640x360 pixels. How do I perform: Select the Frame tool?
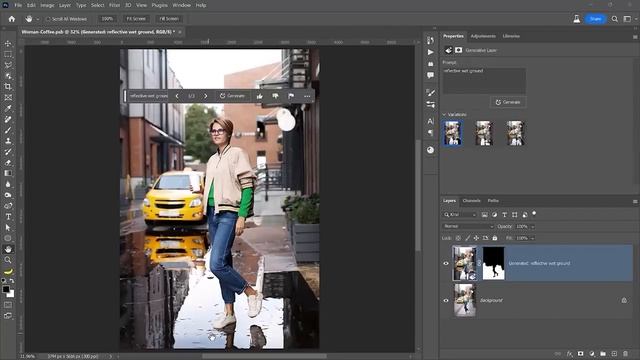[x=8, y=98]
